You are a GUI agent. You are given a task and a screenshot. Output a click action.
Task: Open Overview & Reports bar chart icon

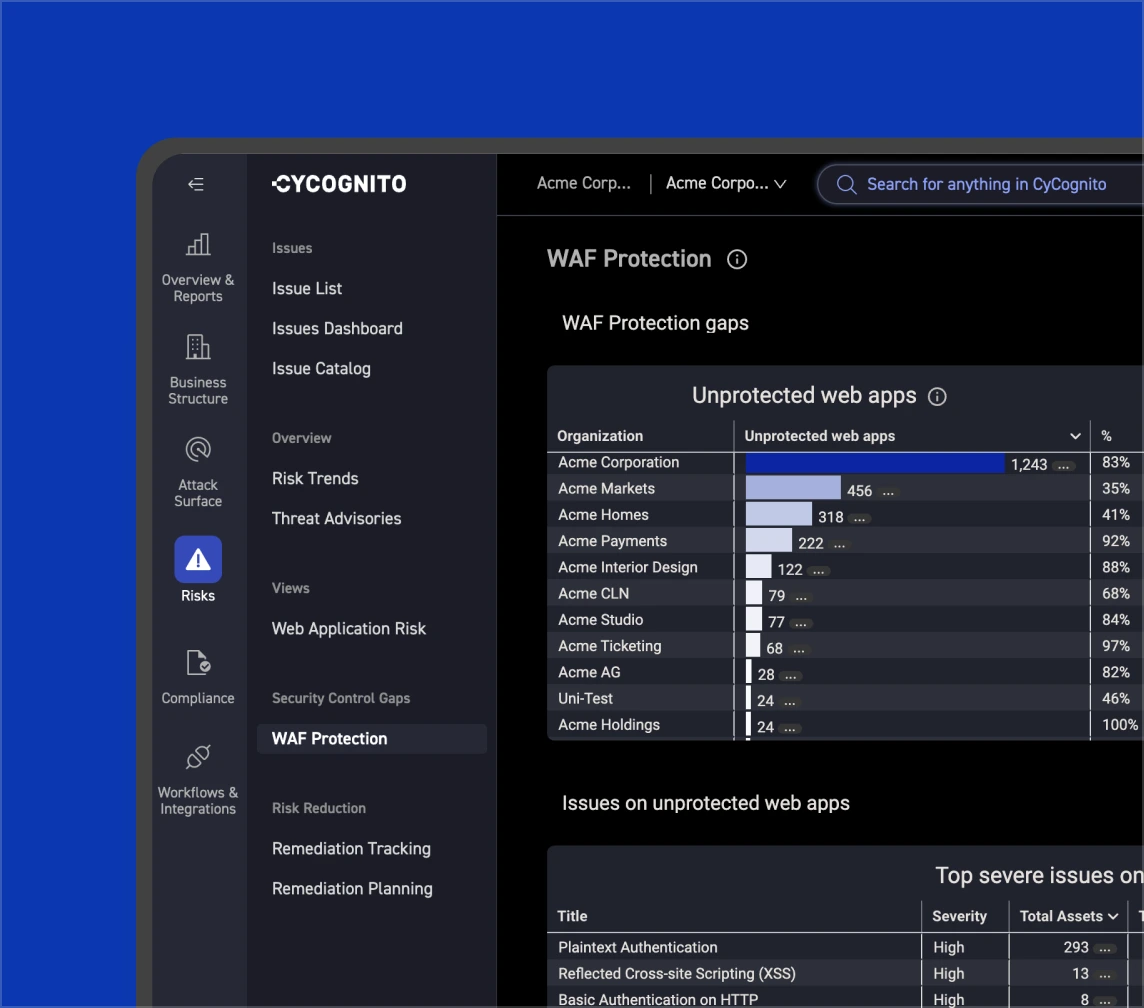[x=198, y=245]
